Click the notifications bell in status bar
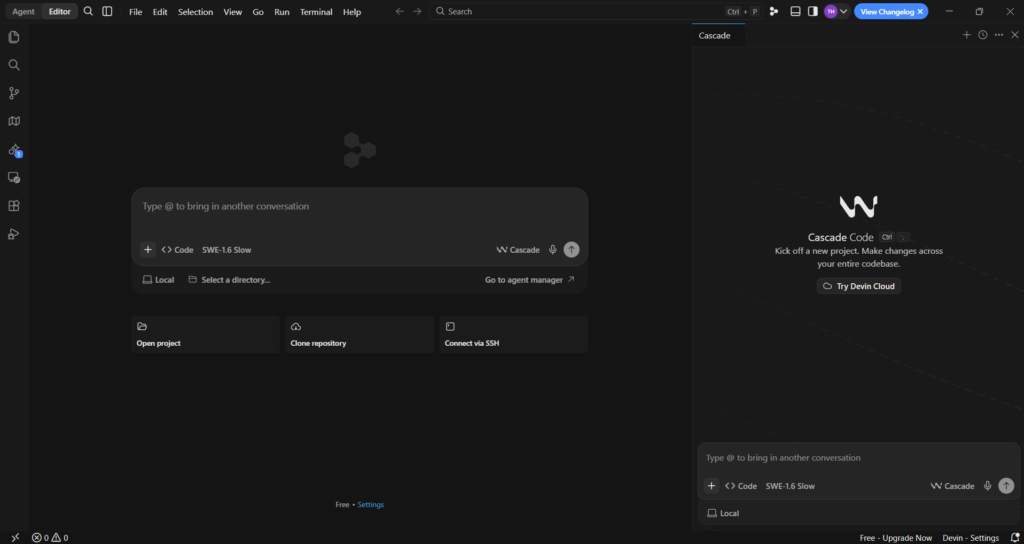 (x=1014, y=537)
